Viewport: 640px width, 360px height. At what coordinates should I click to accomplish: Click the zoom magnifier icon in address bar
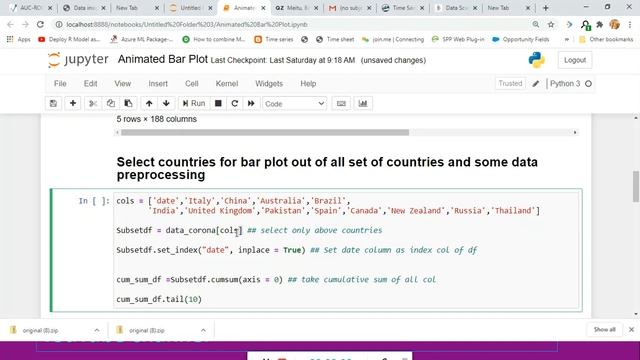pos(536,25)
